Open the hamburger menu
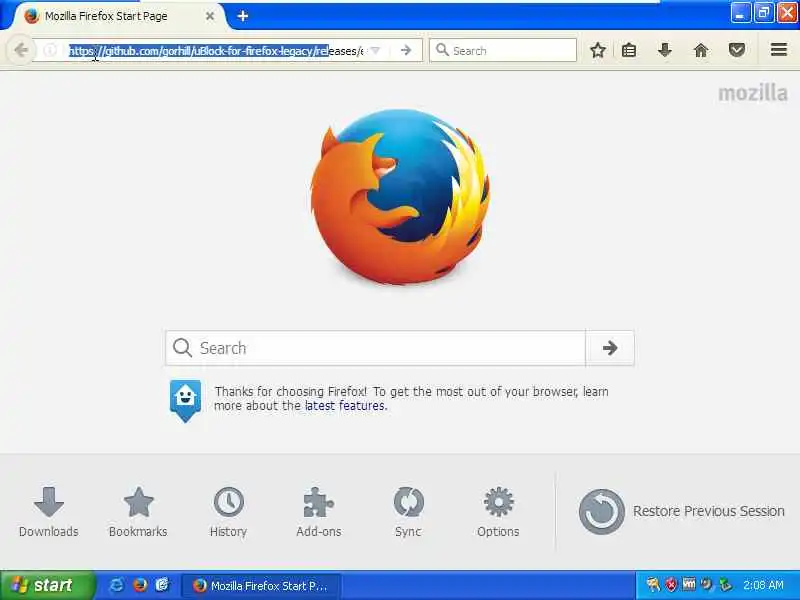This screenshot has height=600, width=800. point(779,49)
